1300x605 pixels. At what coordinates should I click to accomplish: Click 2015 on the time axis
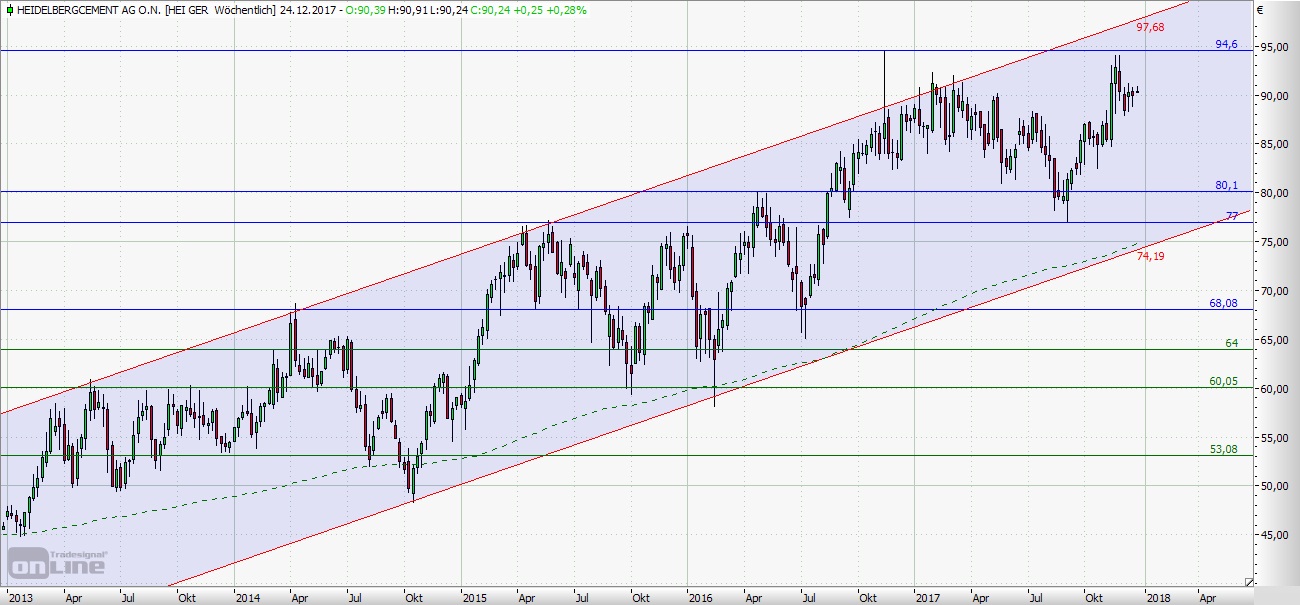474,598
